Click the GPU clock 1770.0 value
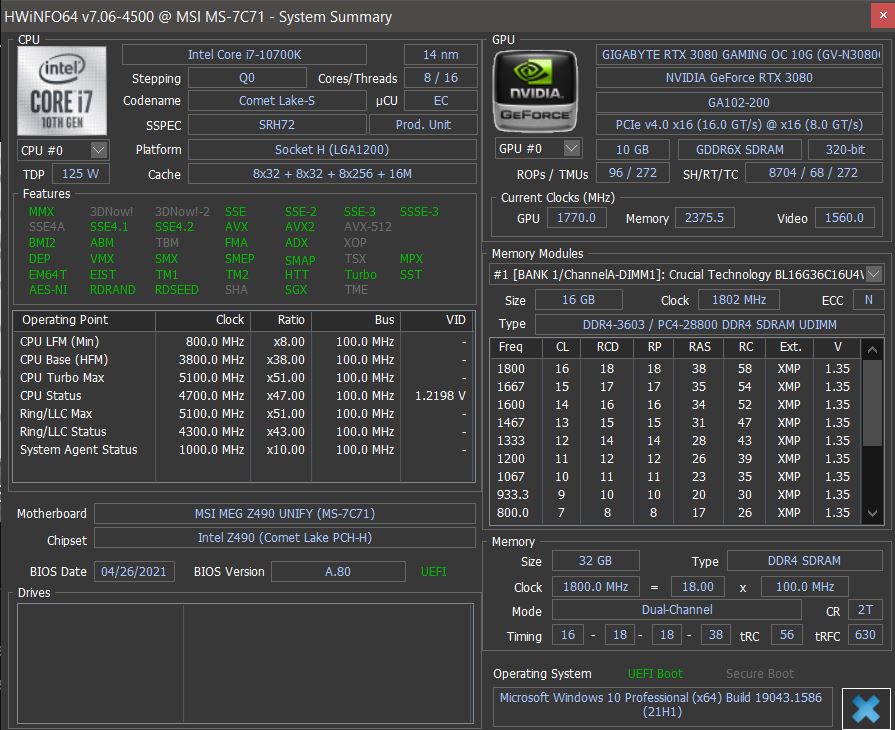This screenshot has width=895, height=730. click(576, 217)
